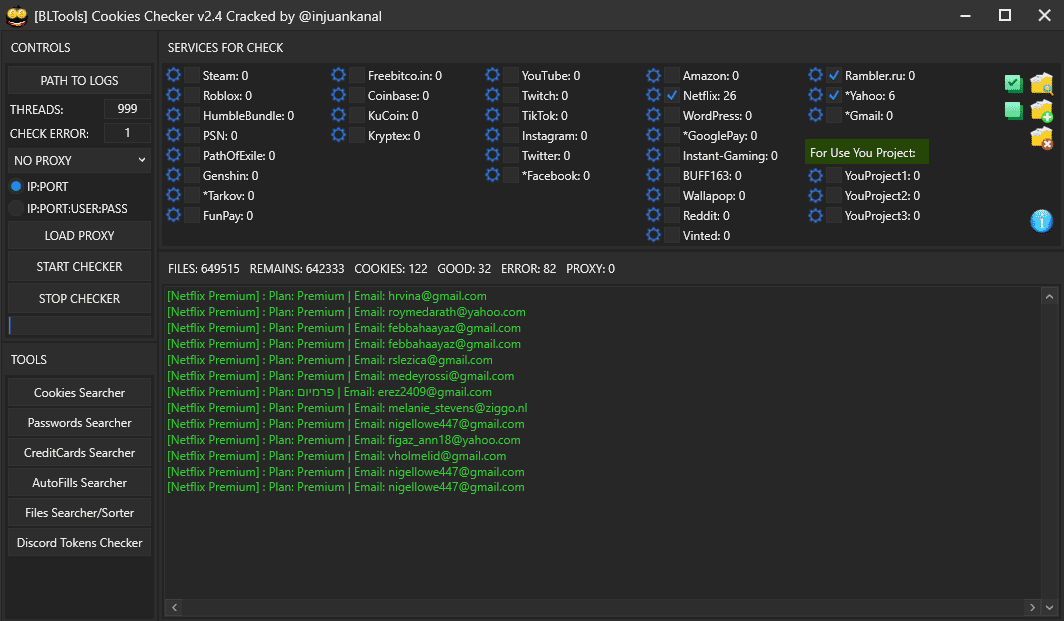Open the AutoFills Searcher tool
The image size is (1064, 621).
point(80,483)
